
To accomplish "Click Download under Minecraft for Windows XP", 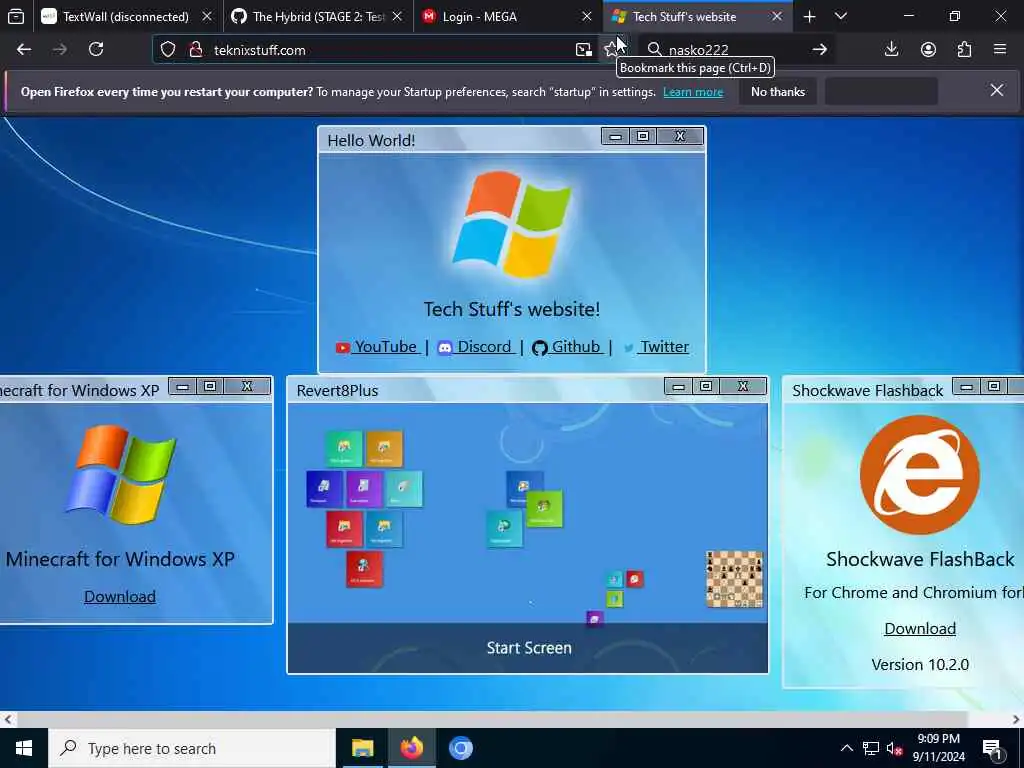I will click(120, 596).
